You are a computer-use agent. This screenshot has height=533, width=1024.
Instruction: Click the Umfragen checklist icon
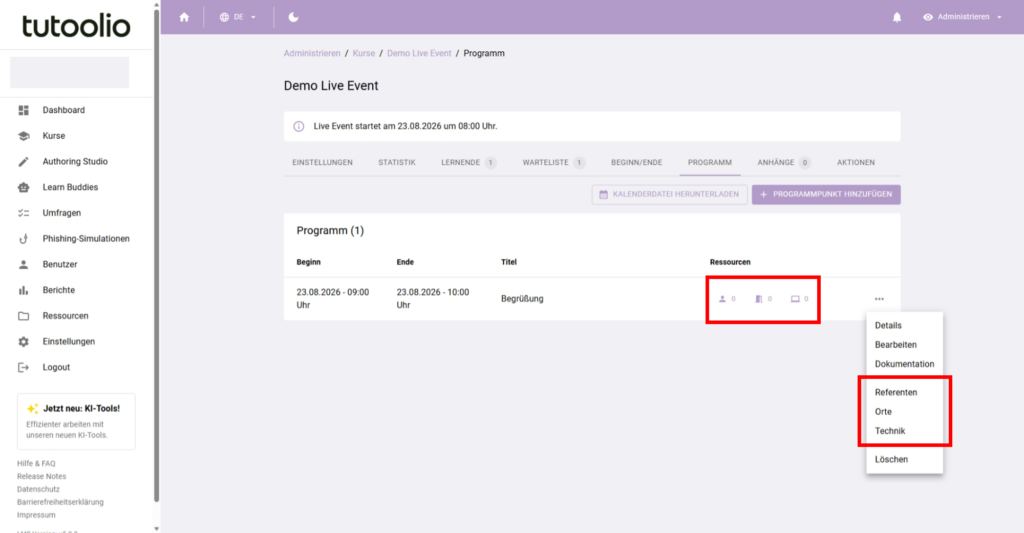[24, 213]
